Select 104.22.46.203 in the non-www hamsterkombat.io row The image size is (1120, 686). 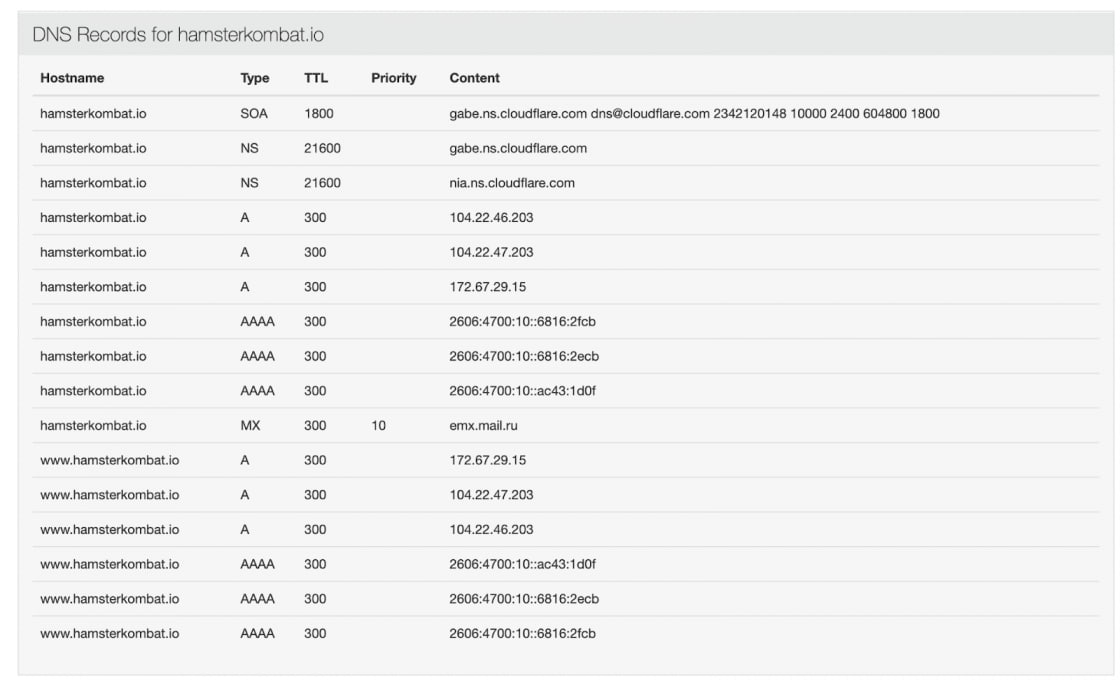tap(491, 217)
